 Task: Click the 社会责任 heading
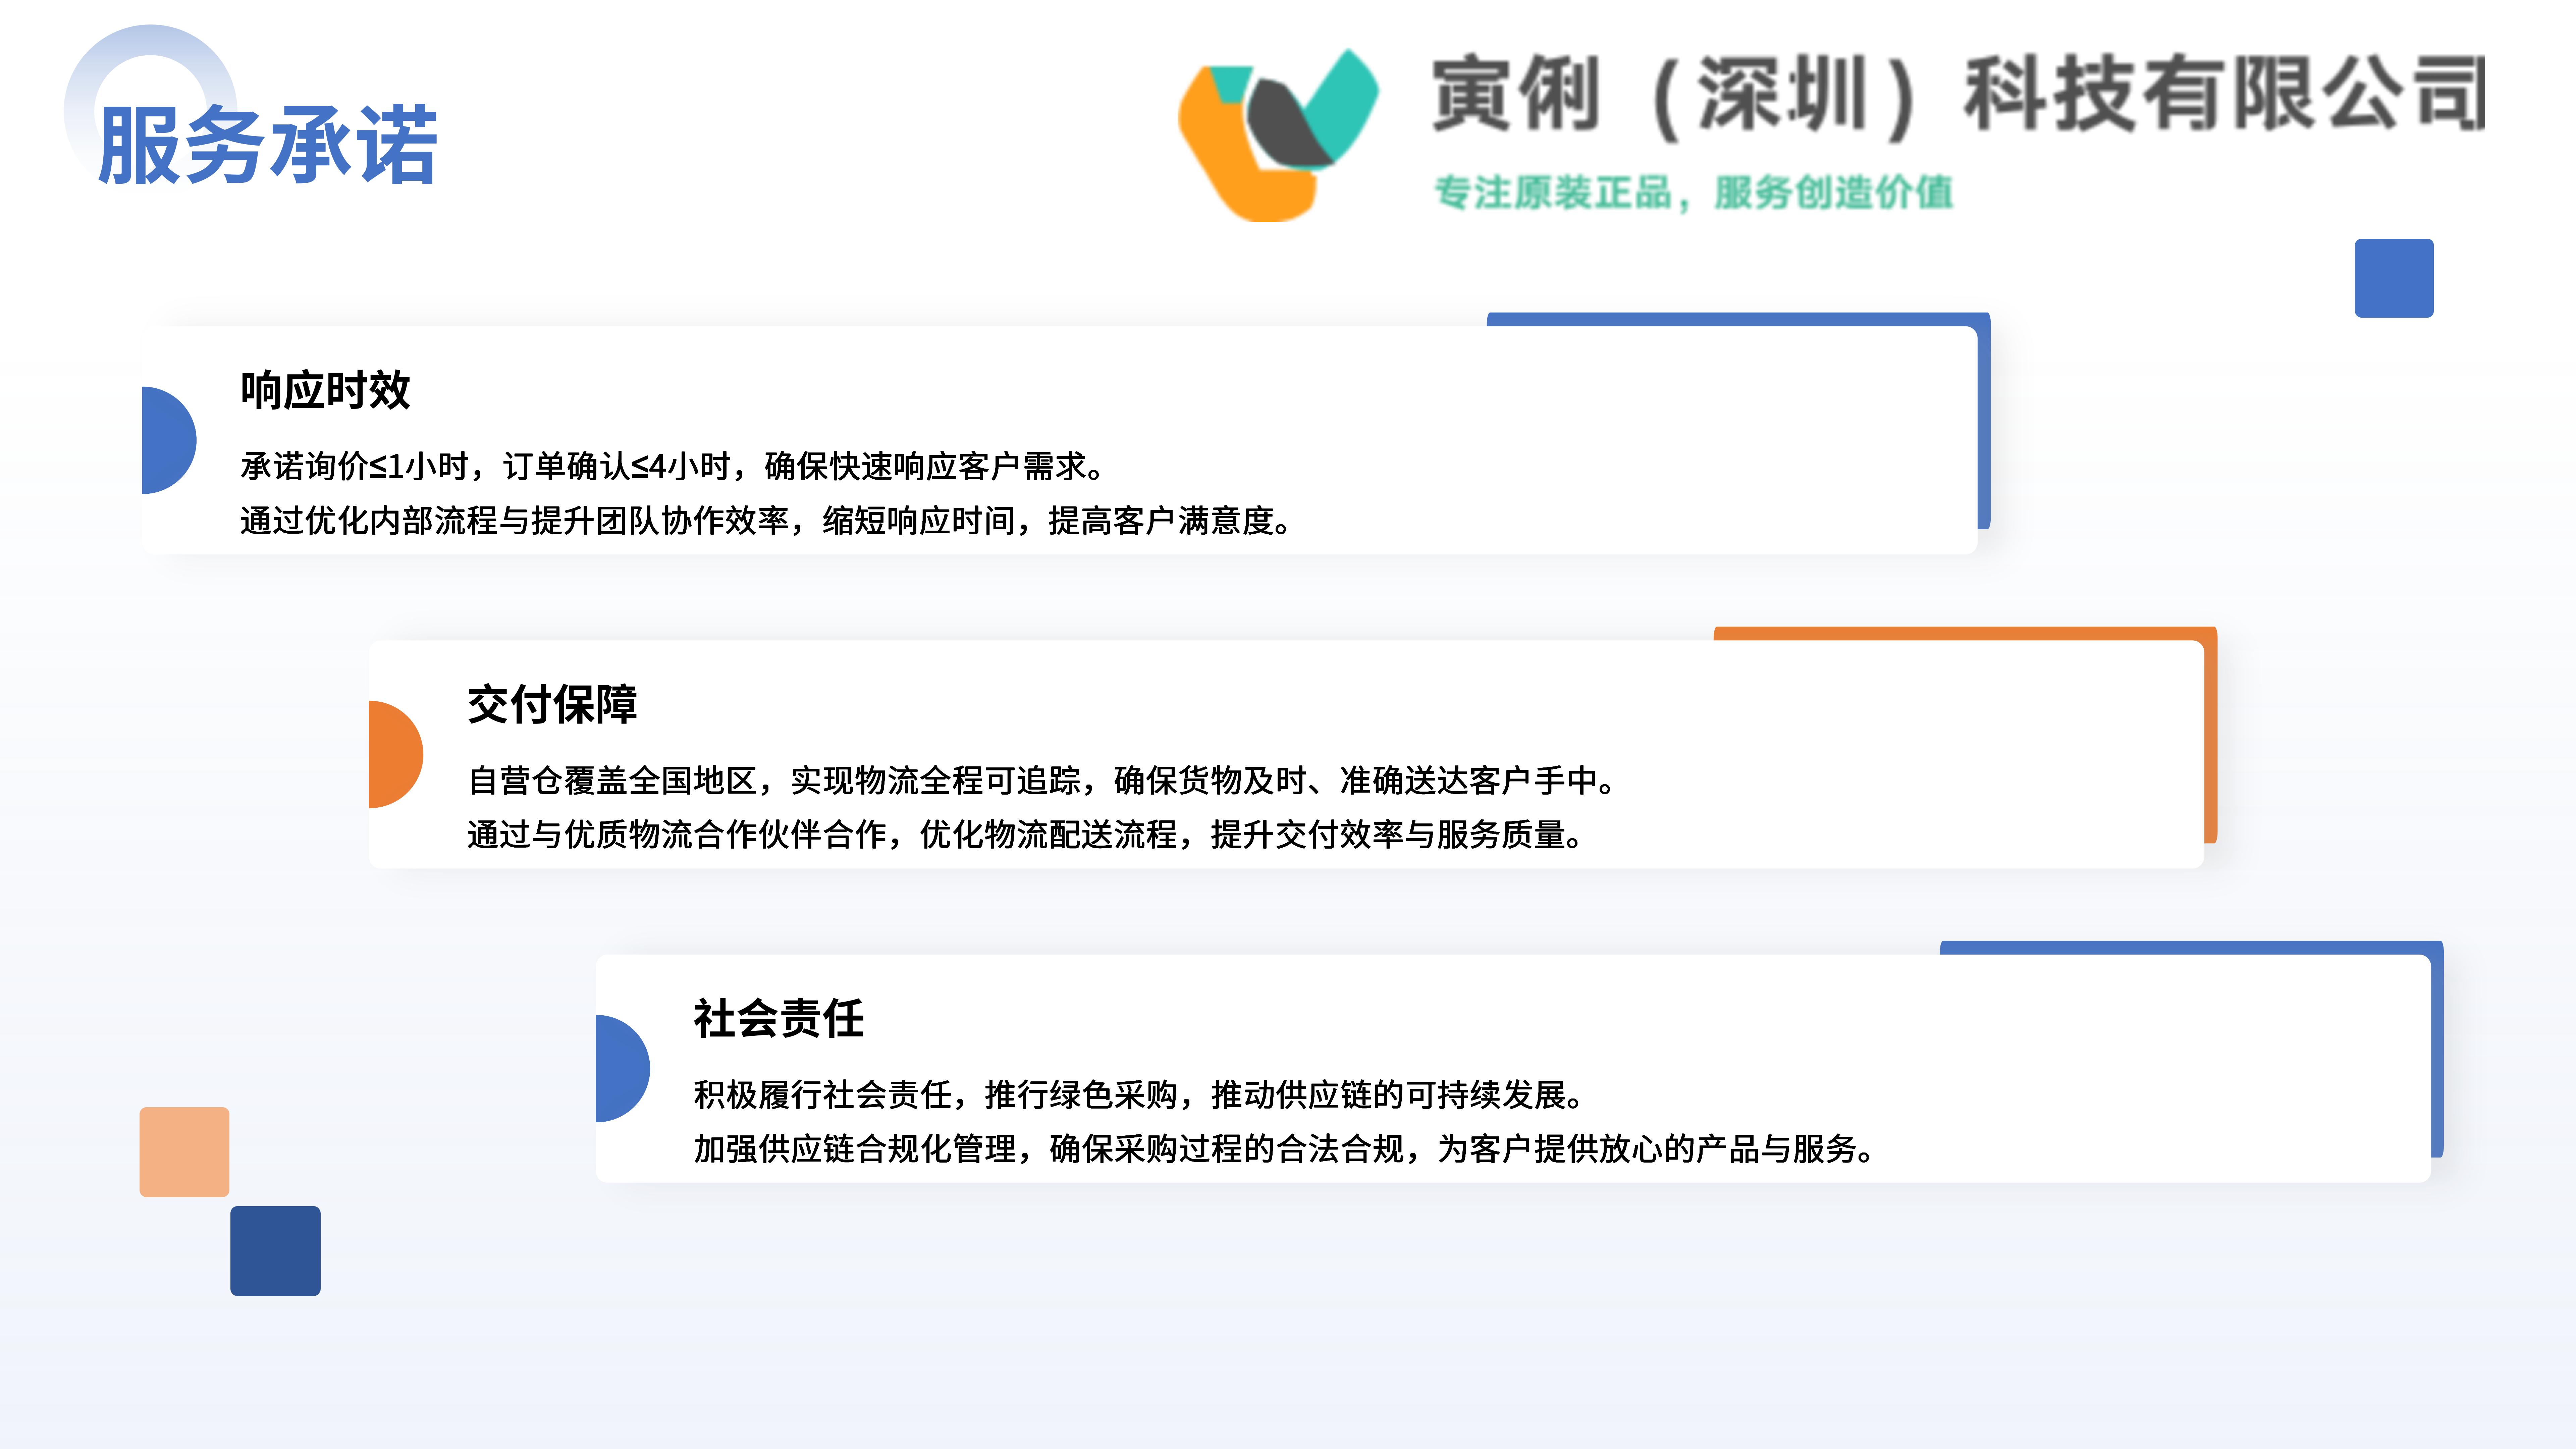pos(779,1018)
